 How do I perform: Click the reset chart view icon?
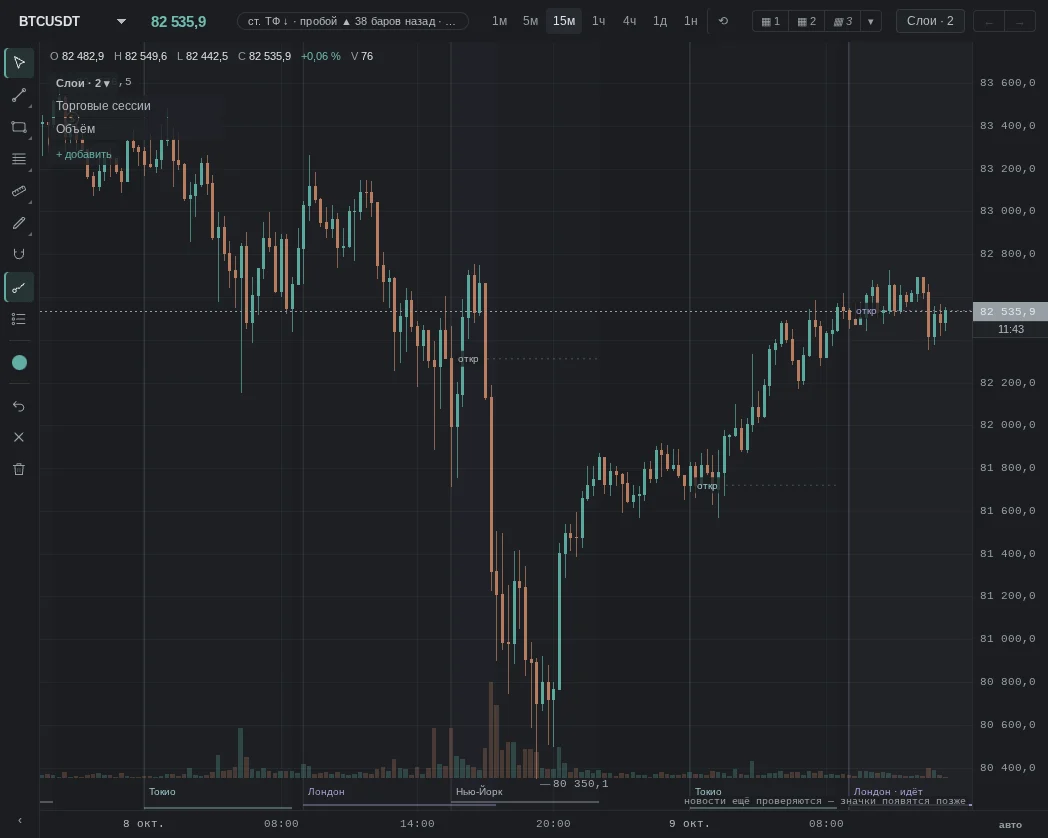click(723, 21)
